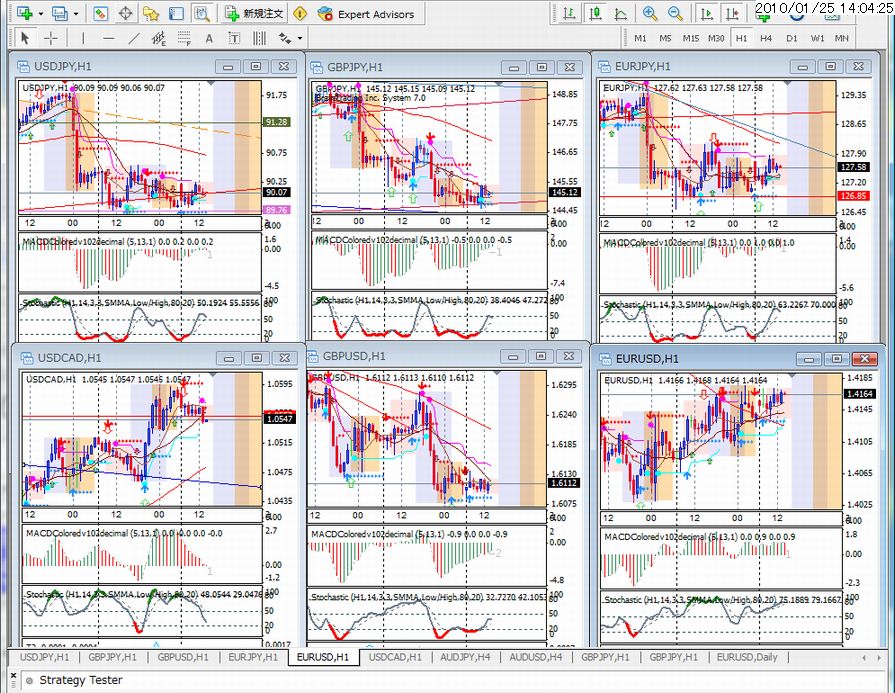The height and width of the screenshot is (693, 895).
Task: Select the cycle lines tool
Action: pyautogui.click(x=259, y=38)
